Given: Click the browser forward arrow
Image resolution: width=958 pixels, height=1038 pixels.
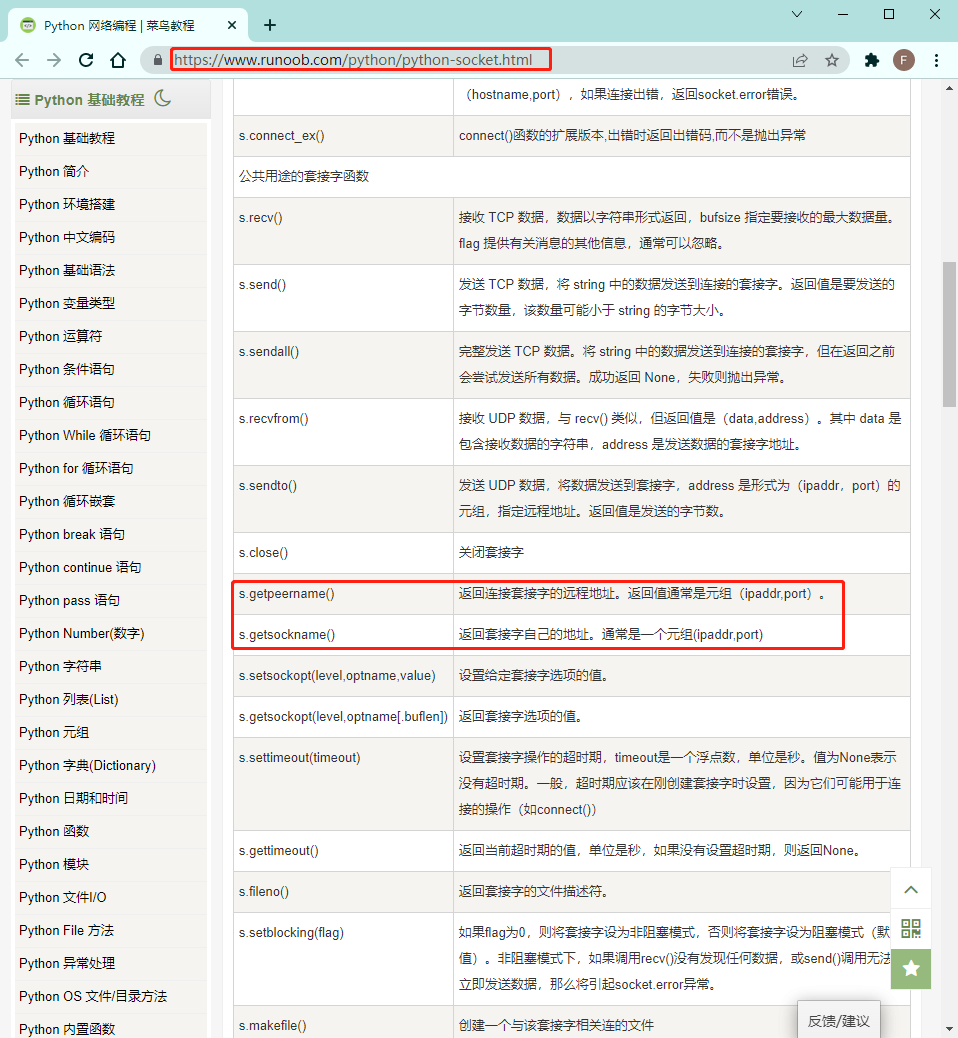Looking at the screenshot, I should 54,60.
